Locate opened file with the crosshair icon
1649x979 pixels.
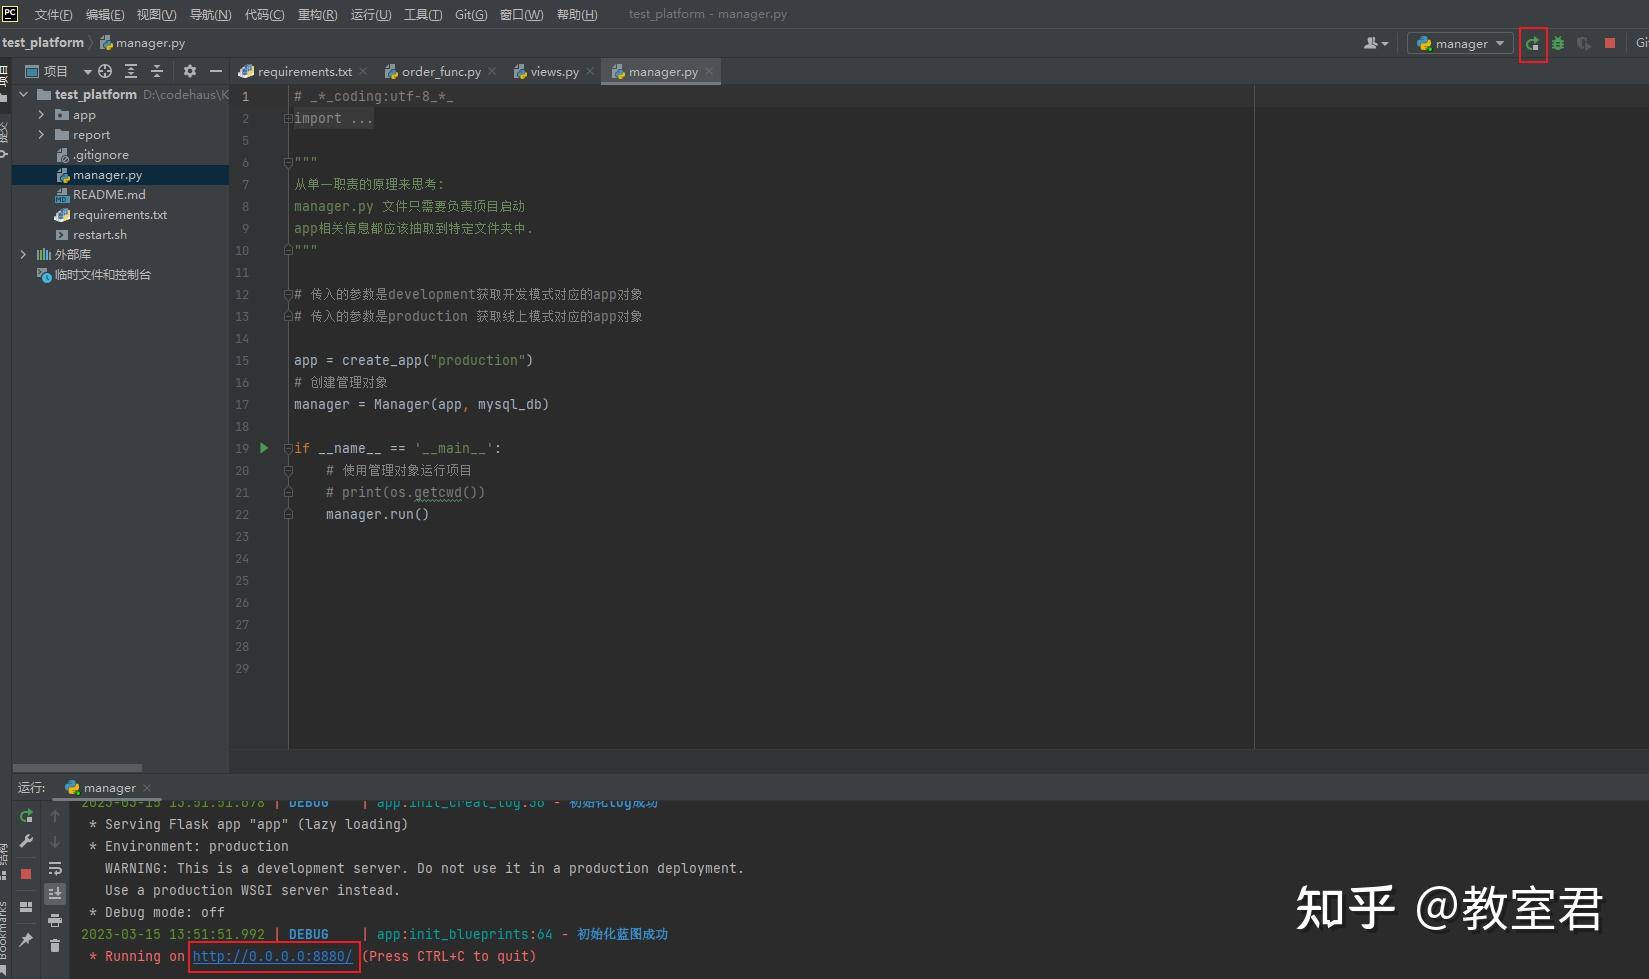pos(104,71)
